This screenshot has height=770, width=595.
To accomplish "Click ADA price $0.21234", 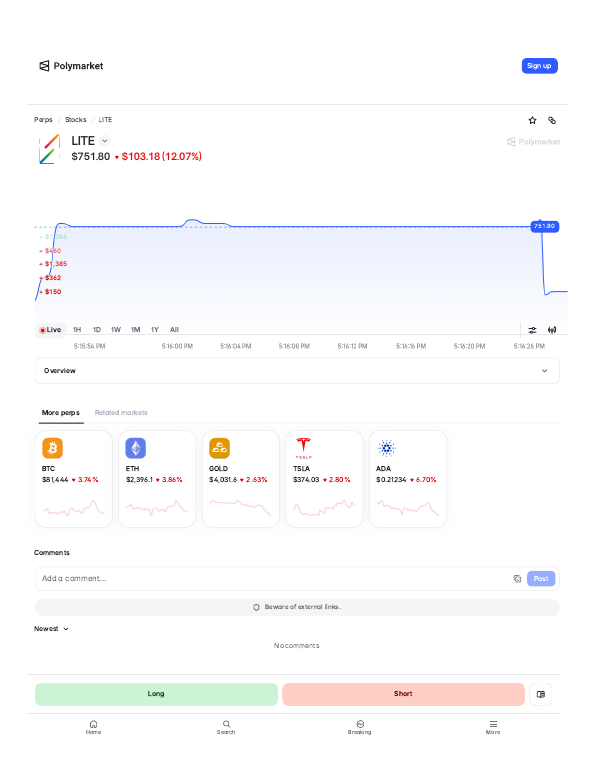I will tap(391, 480).
